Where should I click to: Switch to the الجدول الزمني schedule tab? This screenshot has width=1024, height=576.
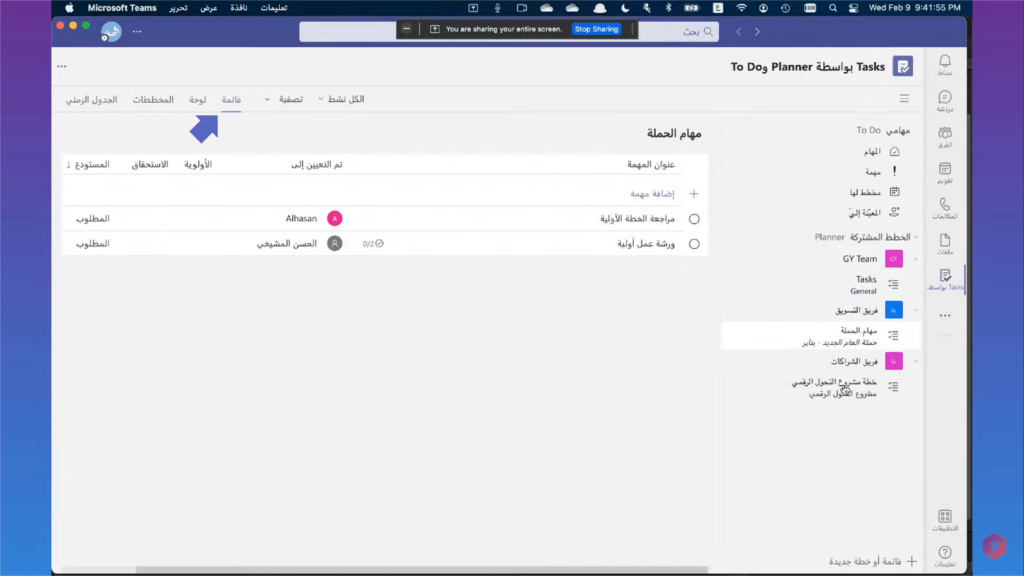pos(91,99)
